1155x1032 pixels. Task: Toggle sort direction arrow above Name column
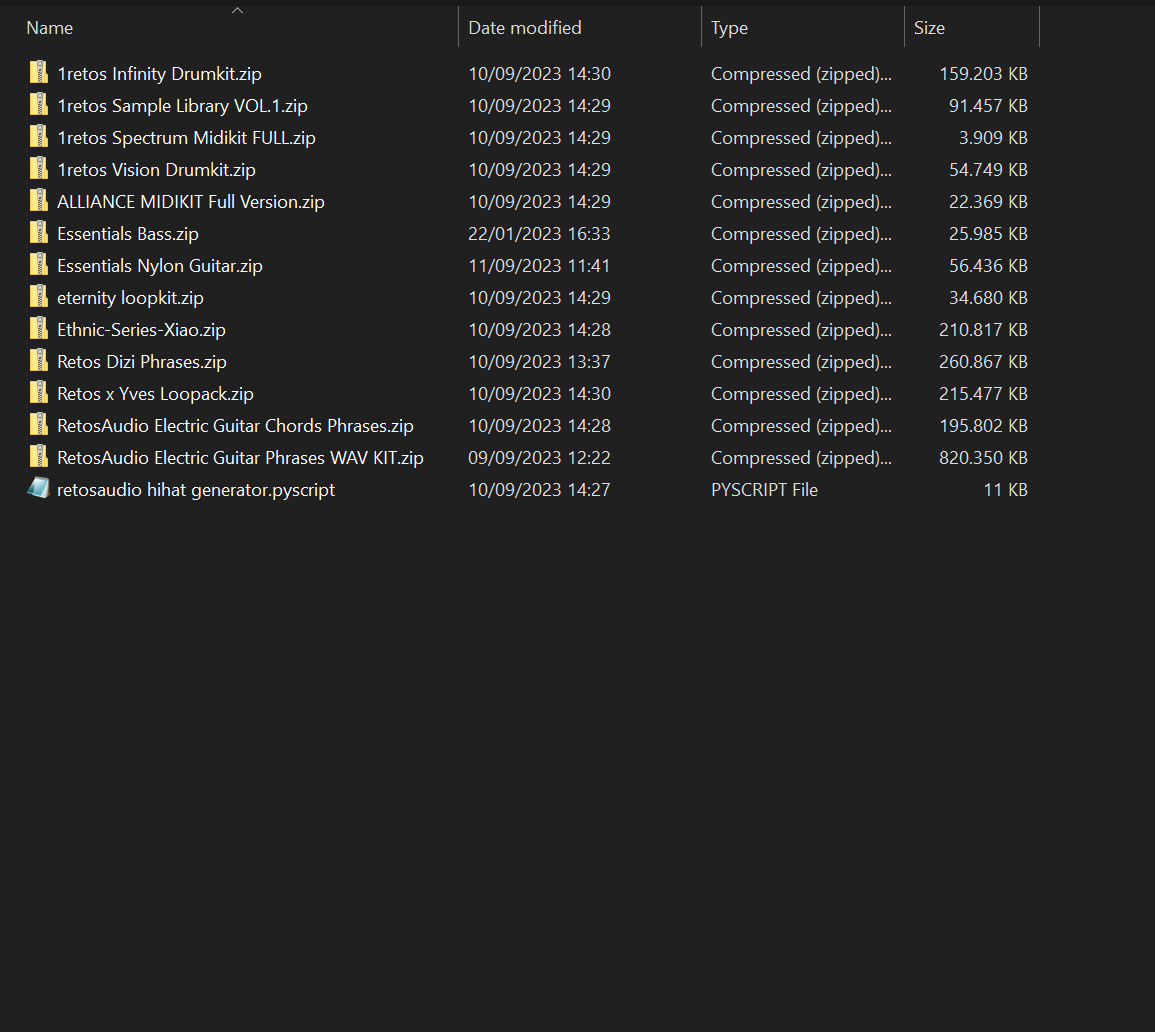coord(237,11)
